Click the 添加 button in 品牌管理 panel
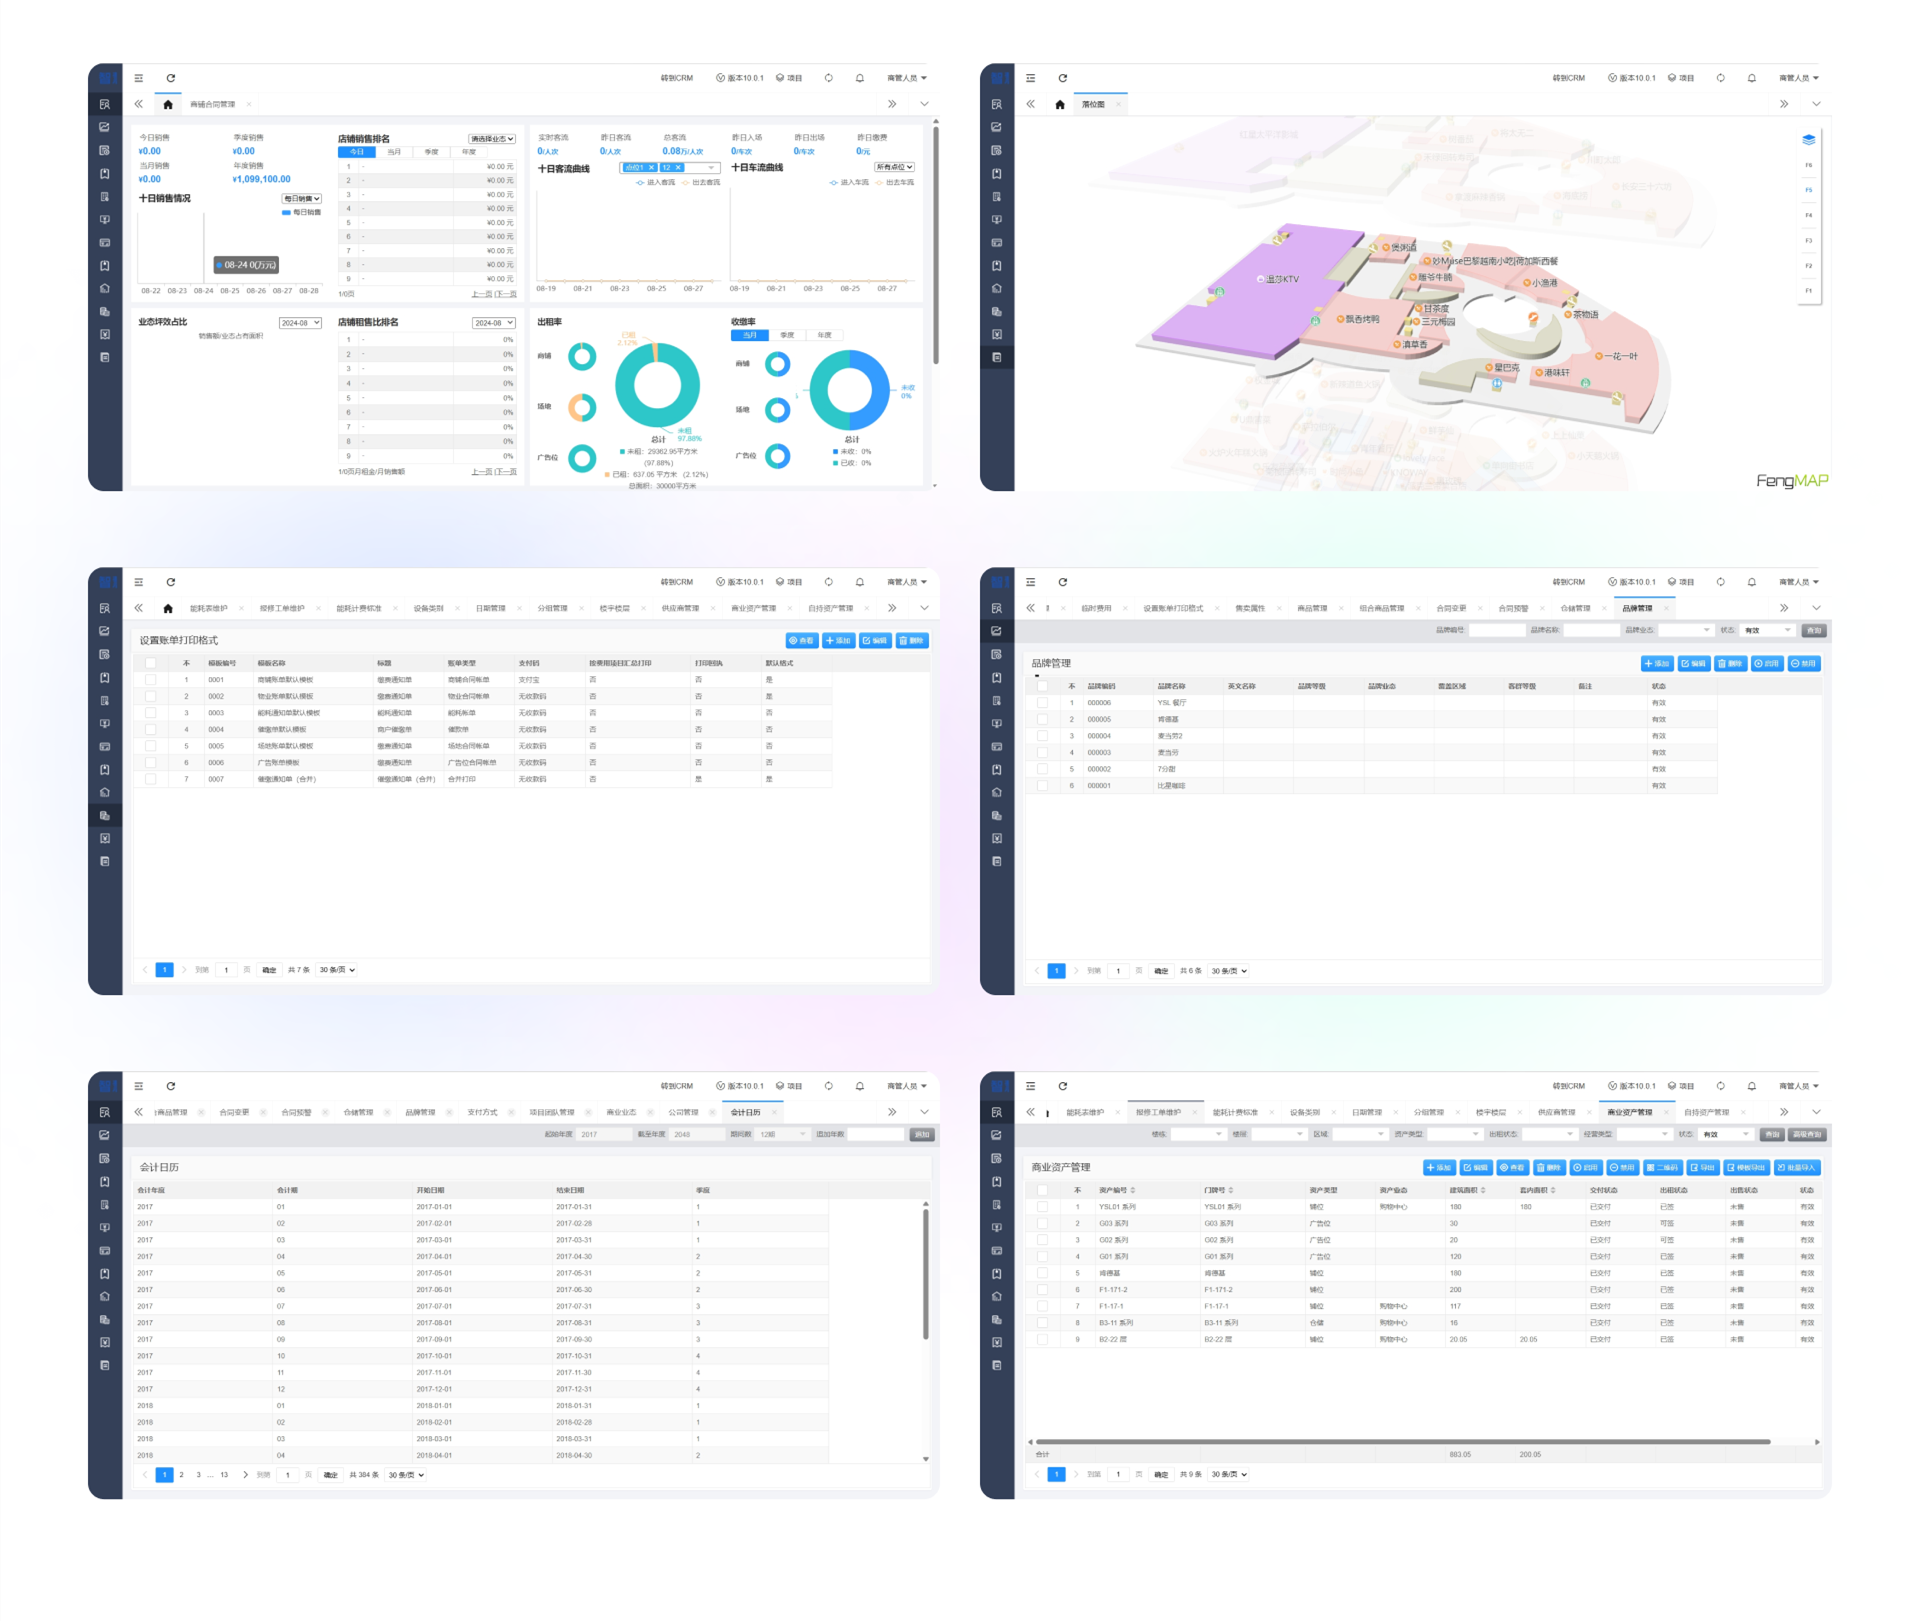The height and width of the screenshot is (1621, 1918). tap(1657, 663)
